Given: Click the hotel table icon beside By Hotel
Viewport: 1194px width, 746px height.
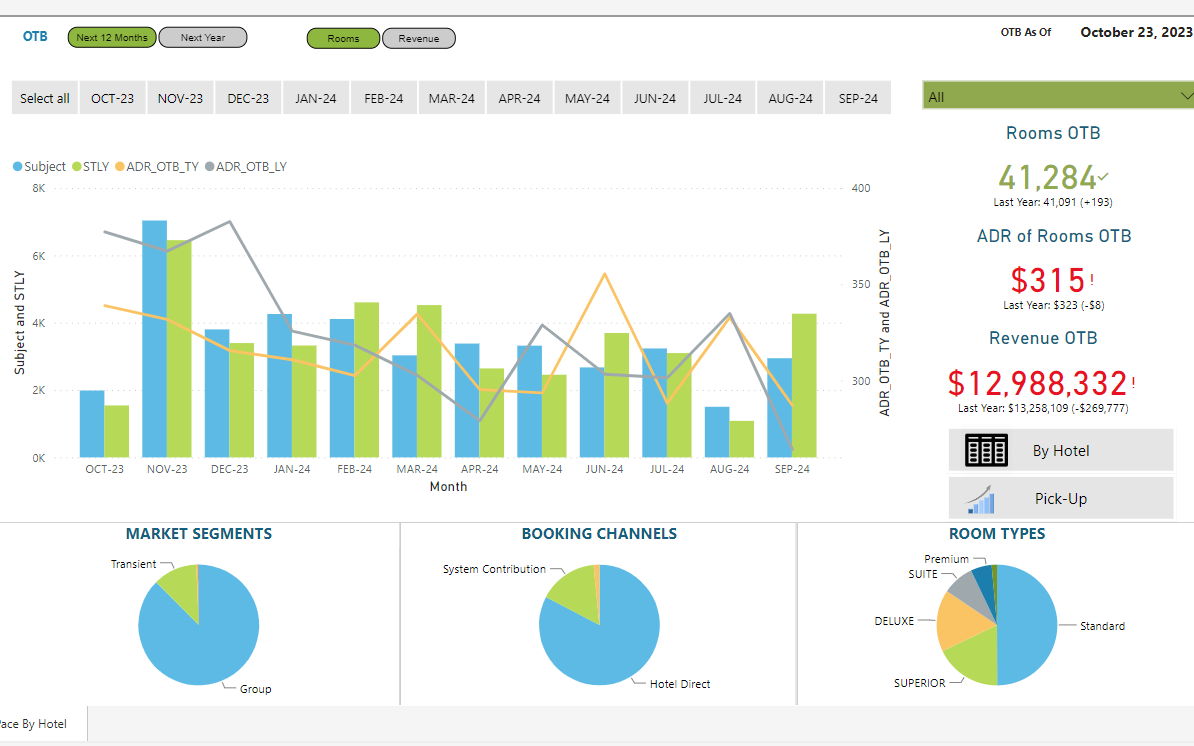Looking at the screenshot, I should click(986, 450).
